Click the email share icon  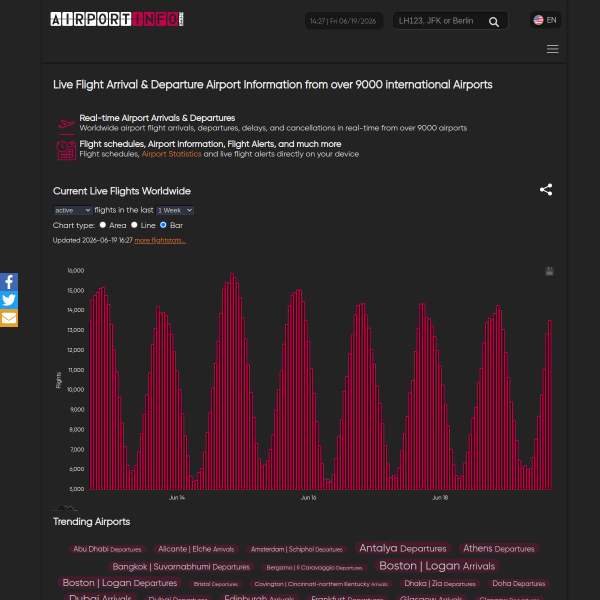click(9, 318)
